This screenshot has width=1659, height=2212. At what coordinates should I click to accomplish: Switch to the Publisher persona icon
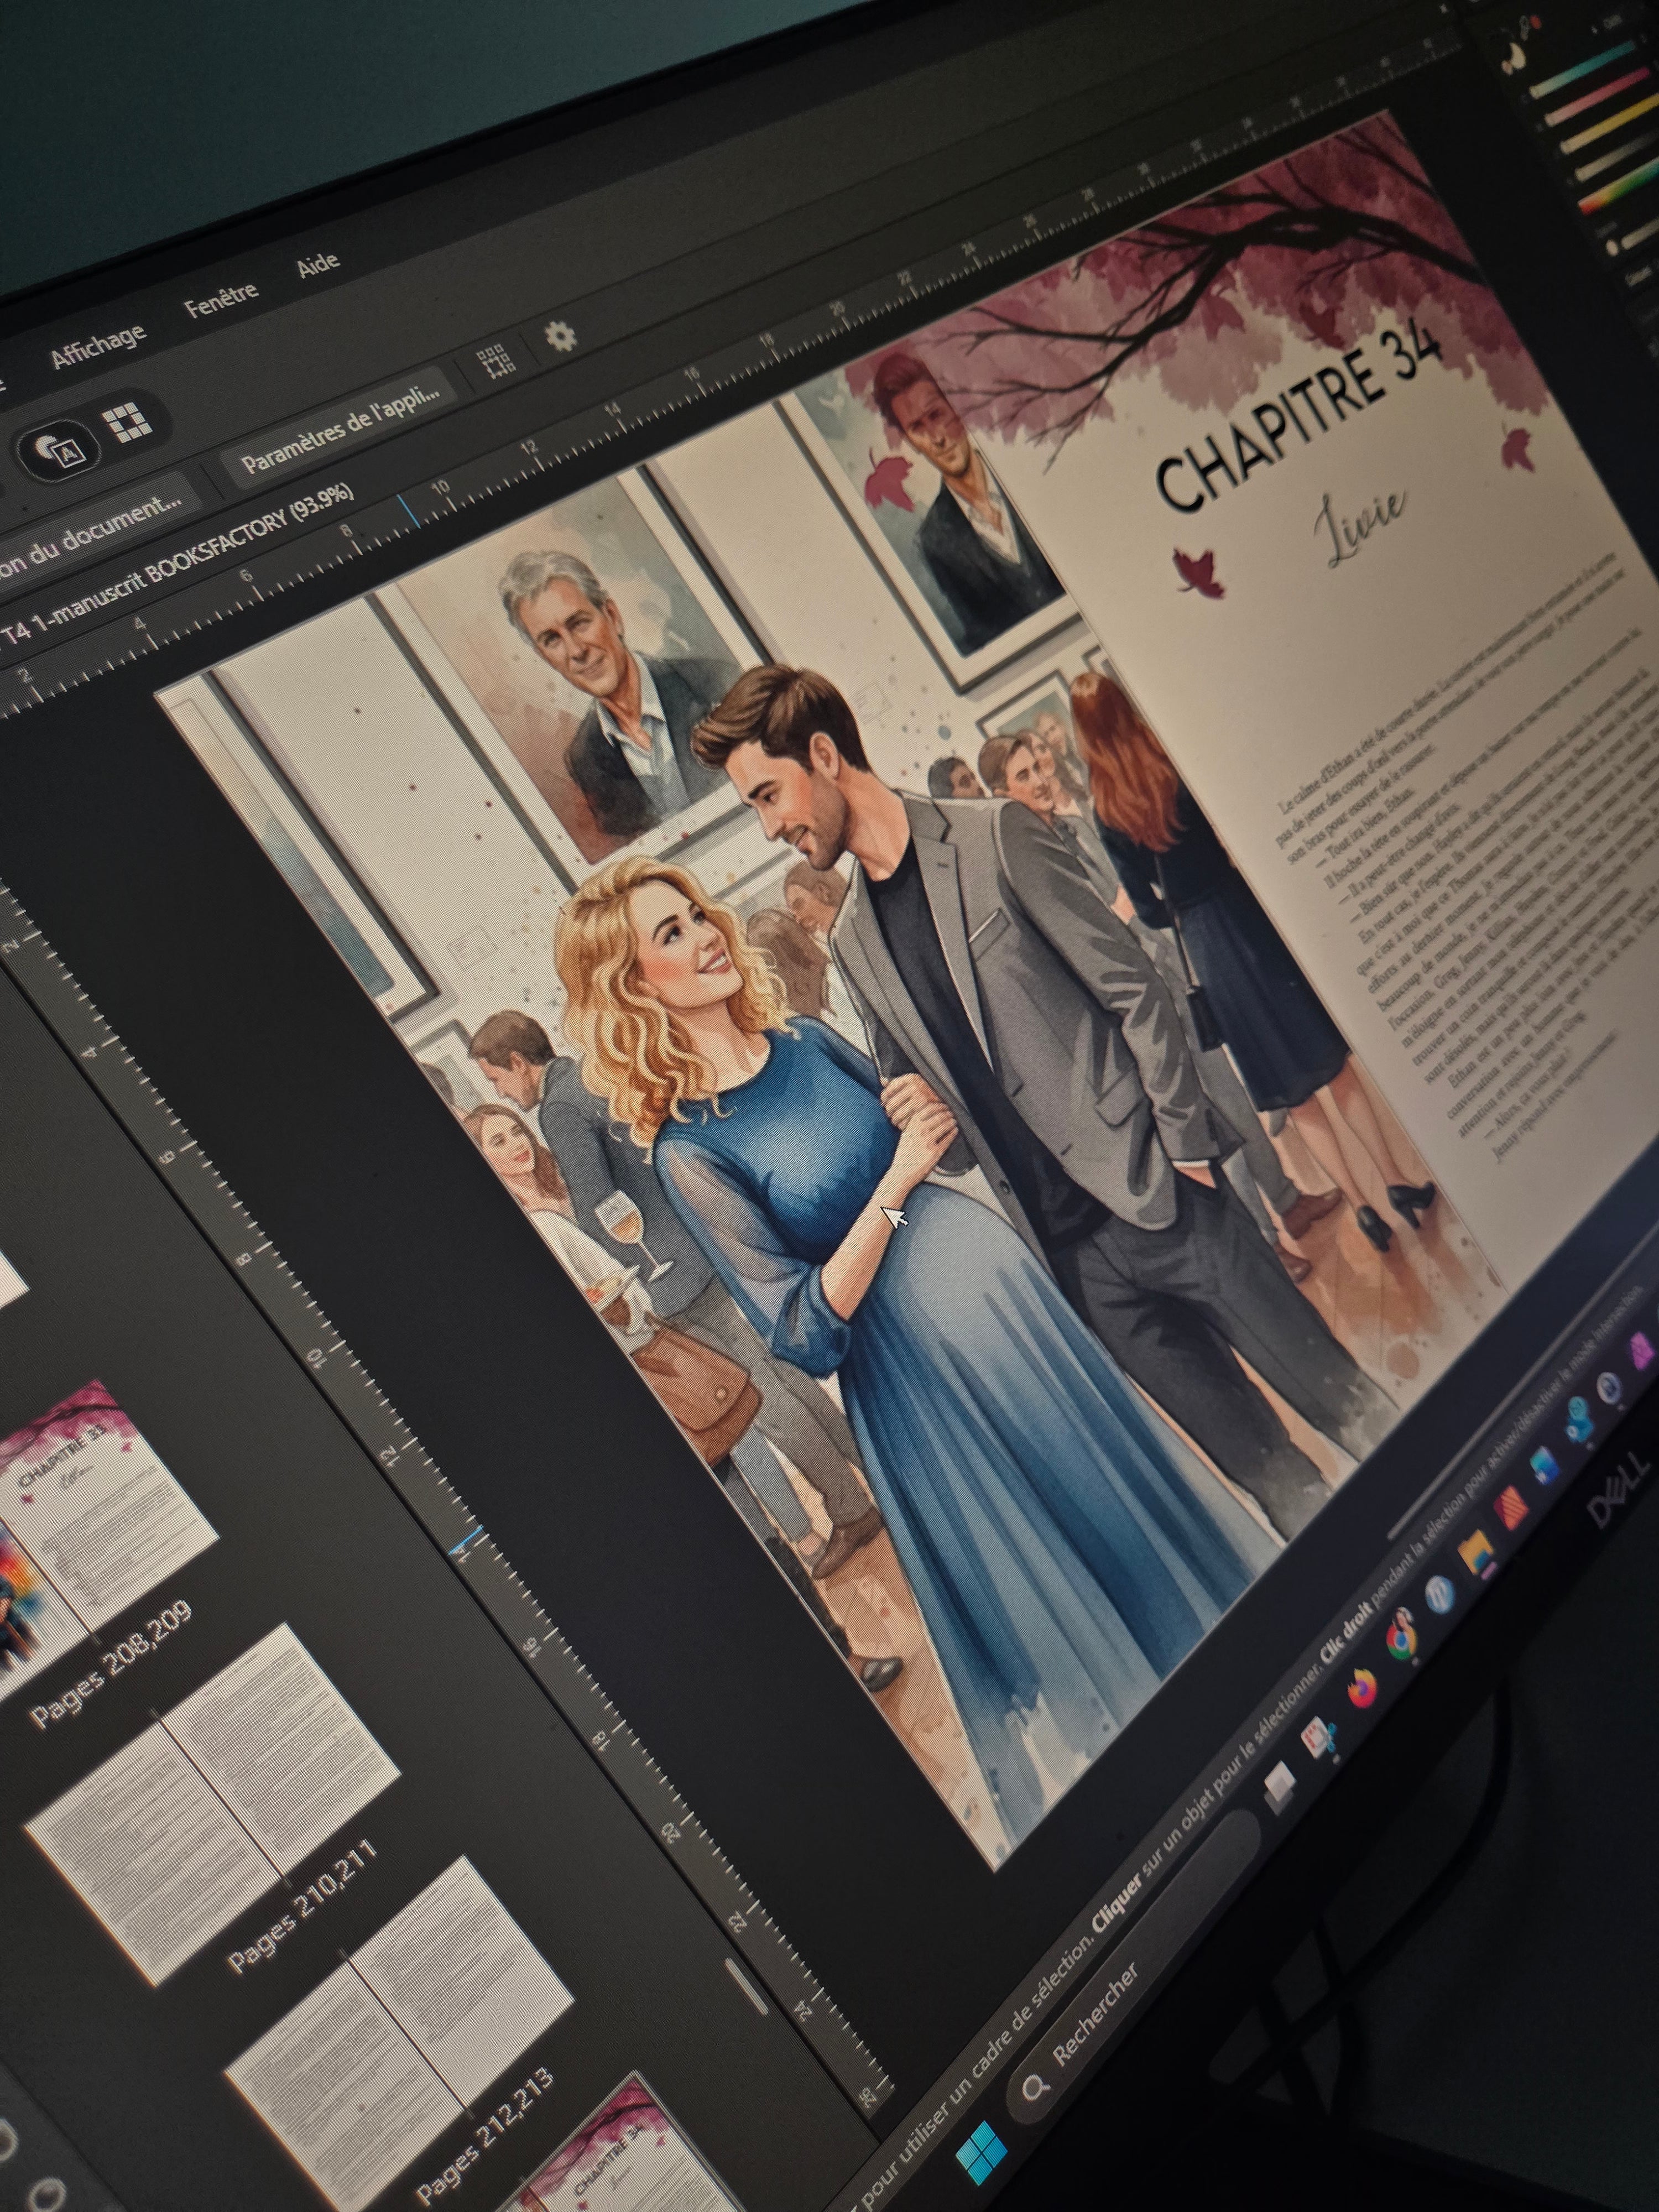coord(60,449)
